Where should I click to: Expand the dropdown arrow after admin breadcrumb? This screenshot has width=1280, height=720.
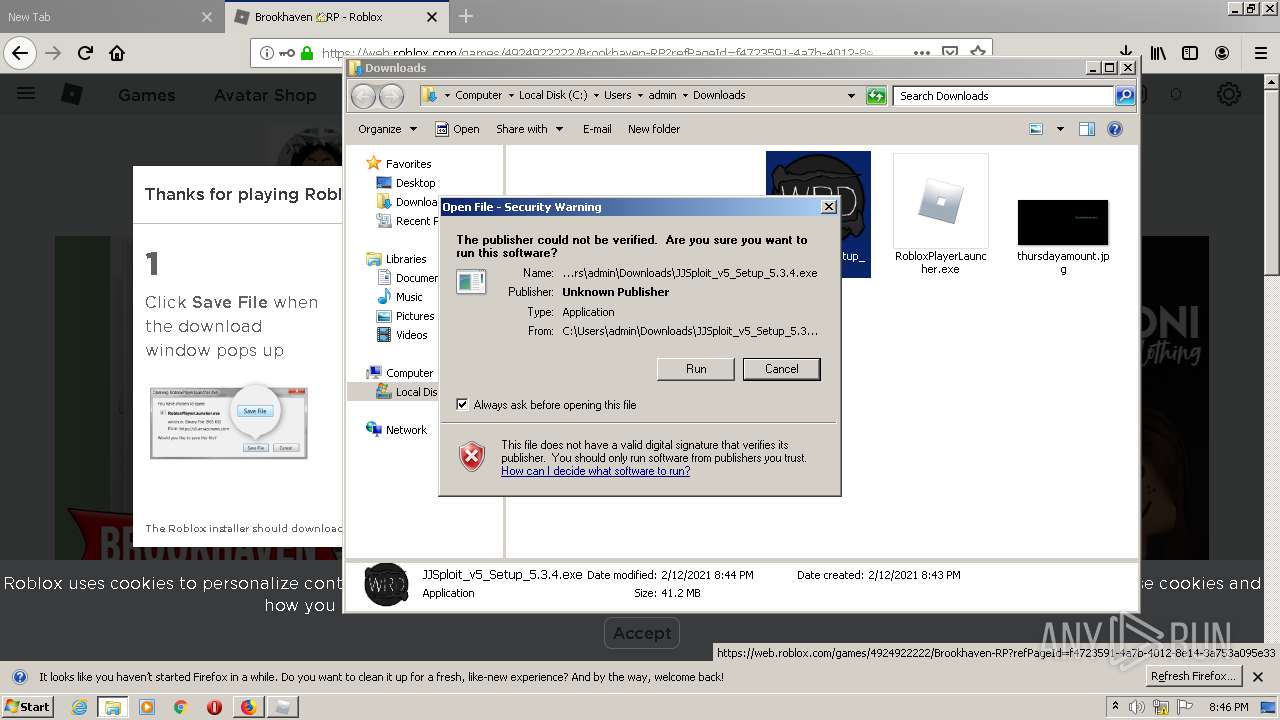click(685, 95)
